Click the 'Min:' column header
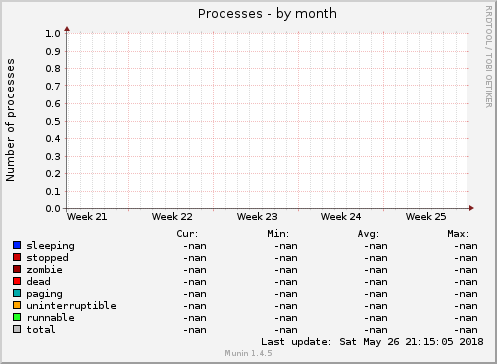The height and width of the screenshot is (364, 497). 278,234
